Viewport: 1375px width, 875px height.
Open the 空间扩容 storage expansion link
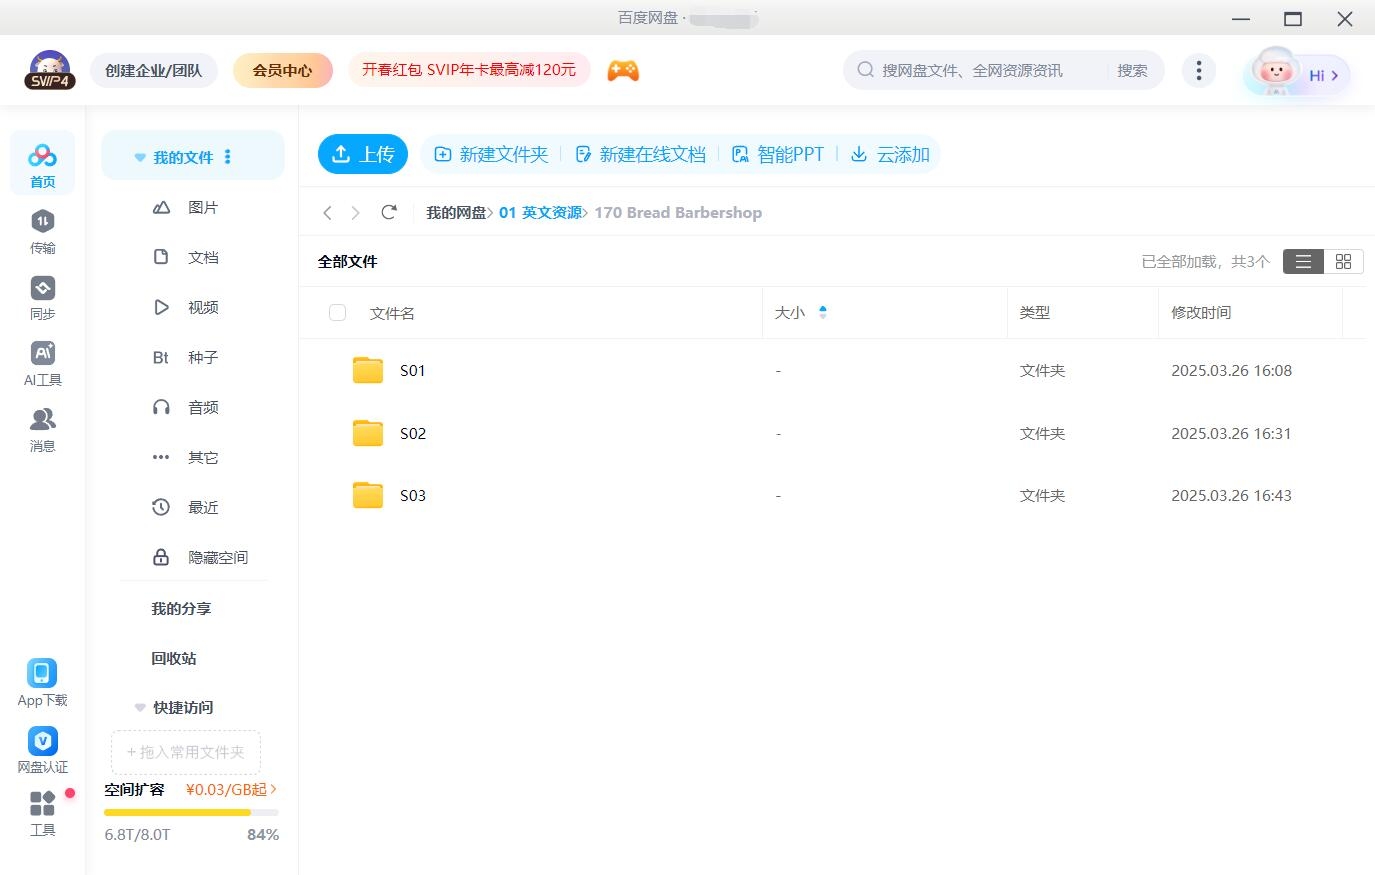click(133, 789)
